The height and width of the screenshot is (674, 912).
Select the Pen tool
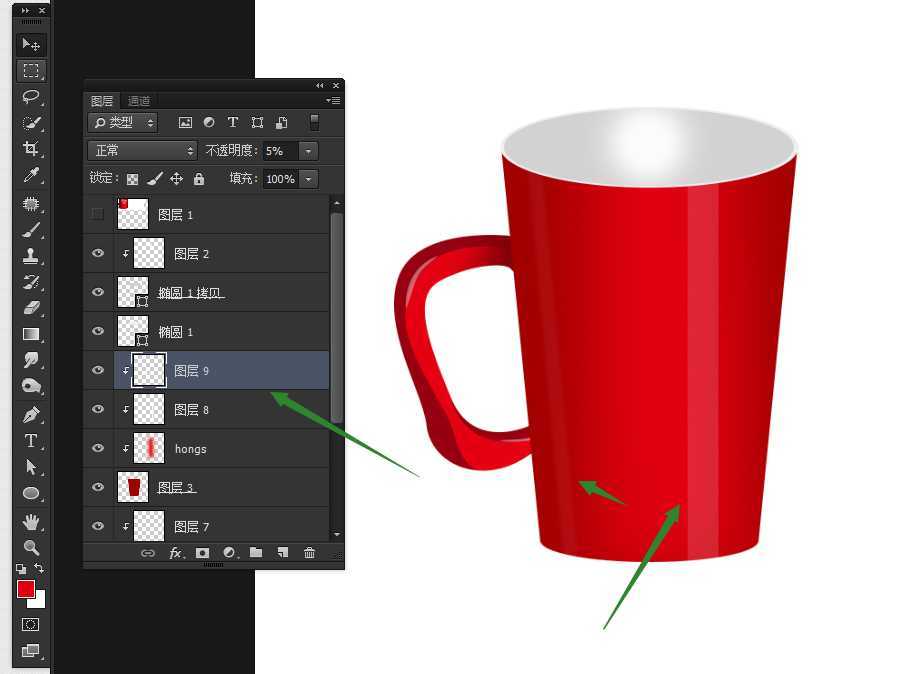click(31, 415)
